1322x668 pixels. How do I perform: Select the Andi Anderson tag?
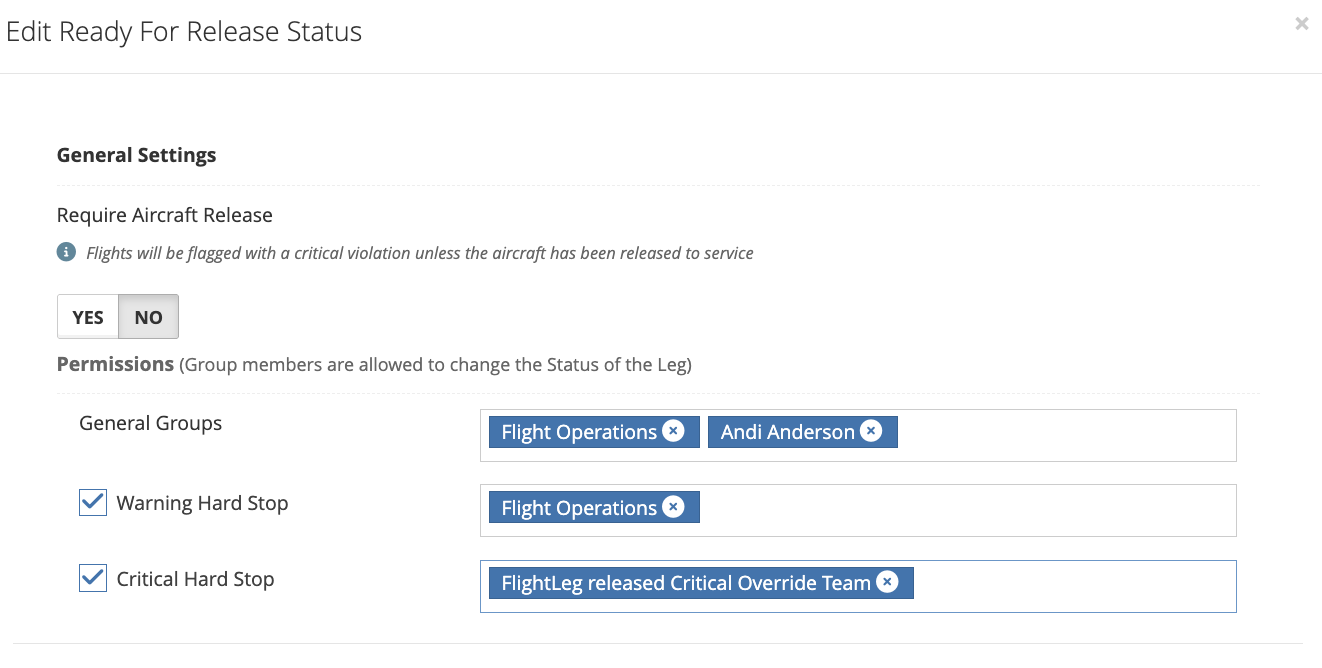click(x=788, y=432)
